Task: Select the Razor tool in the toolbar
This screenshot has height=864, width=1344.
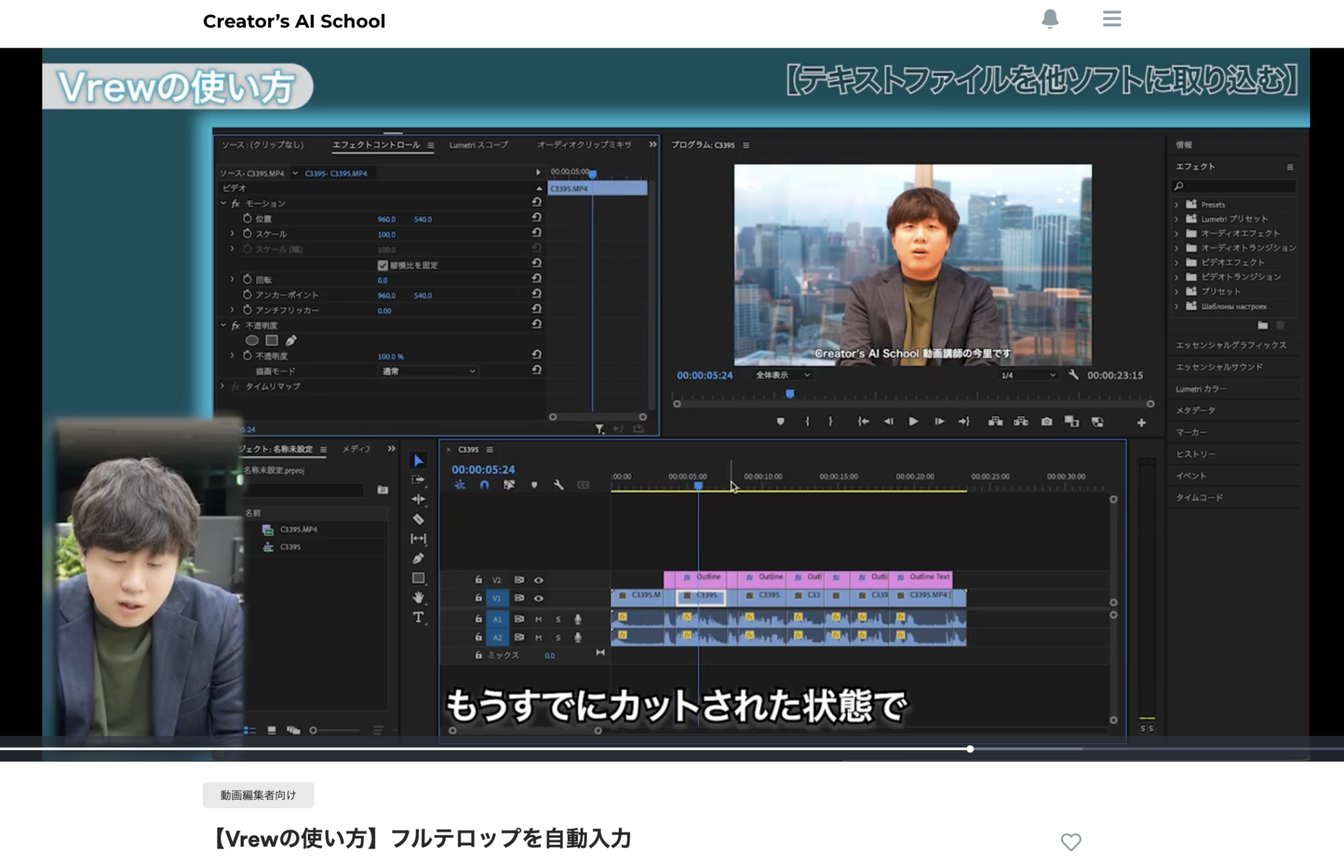Action: [418, 519]
